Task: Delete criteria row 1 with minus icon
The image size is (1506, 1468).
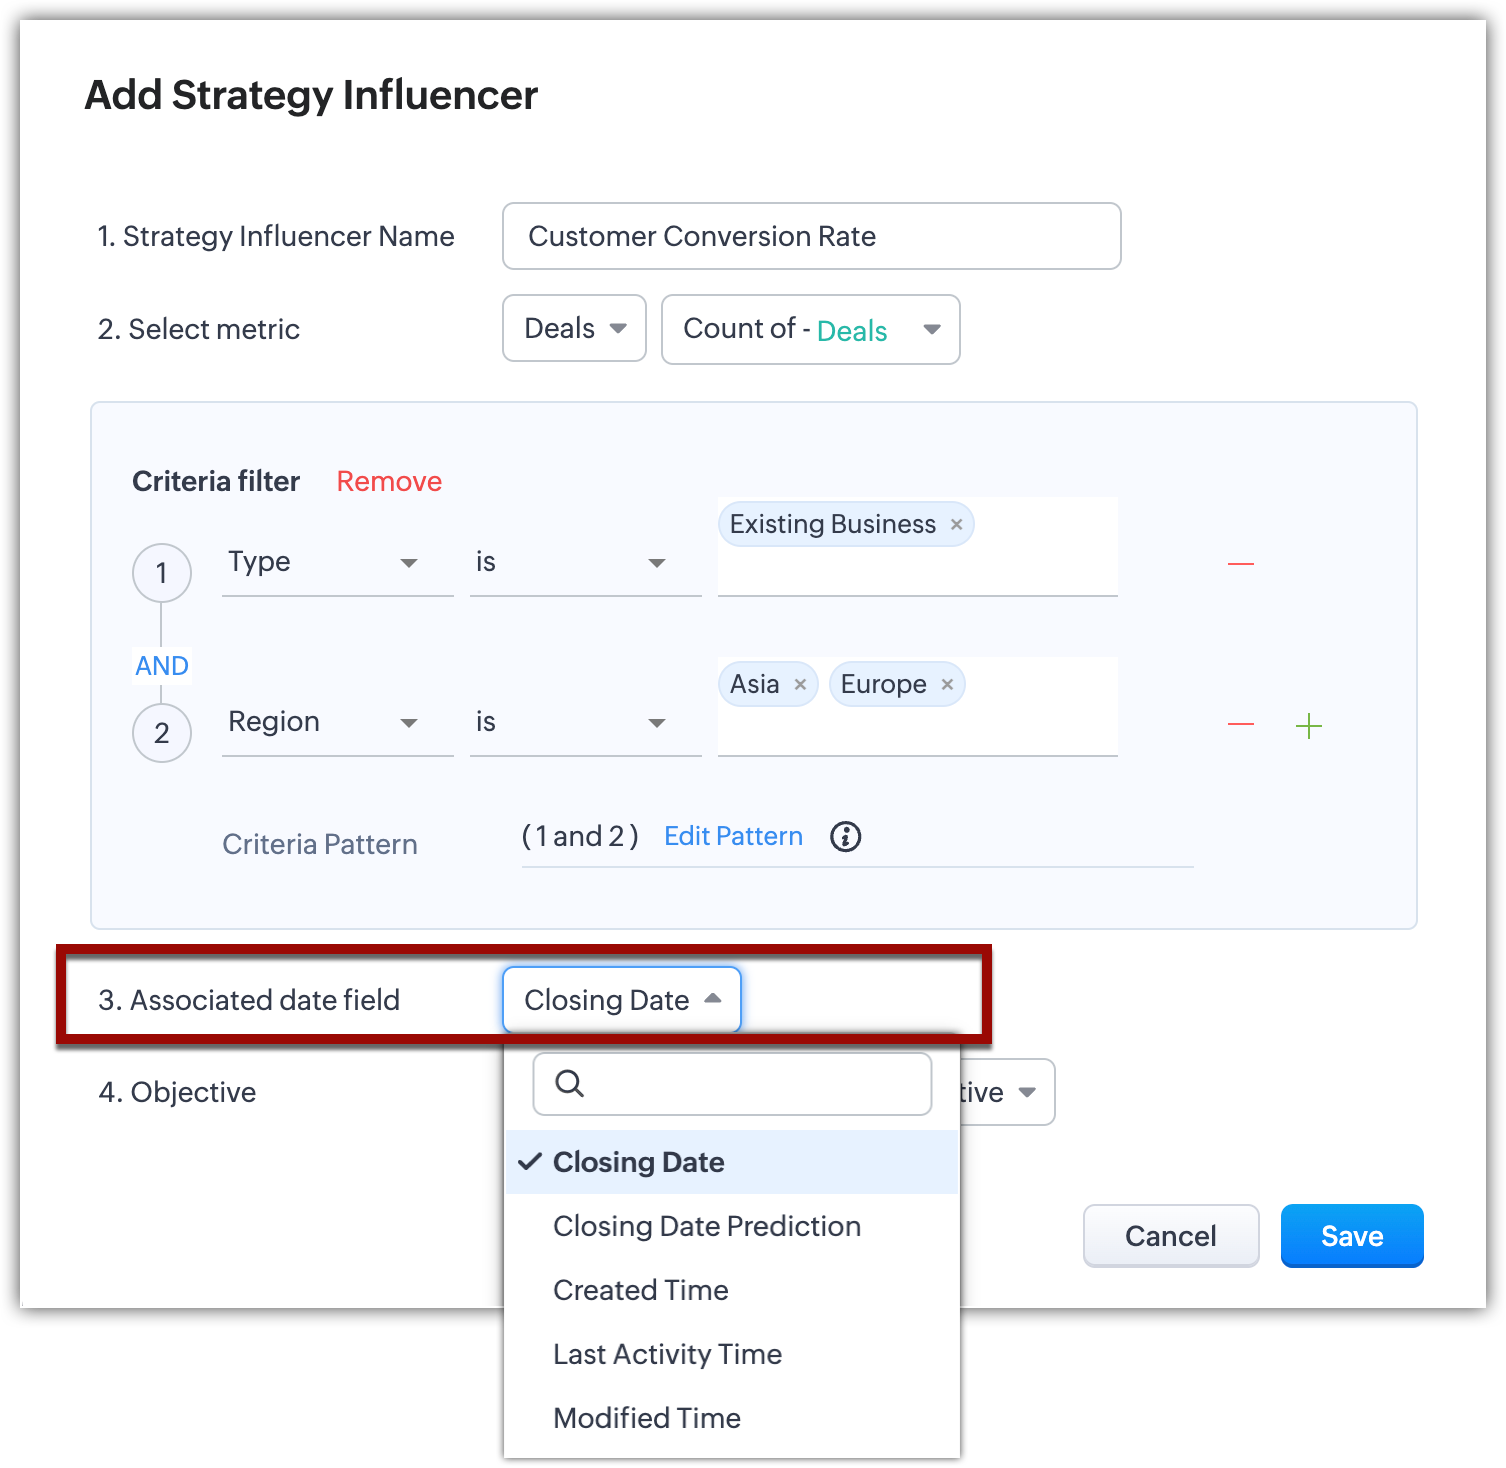Action: pos(1240,565)
